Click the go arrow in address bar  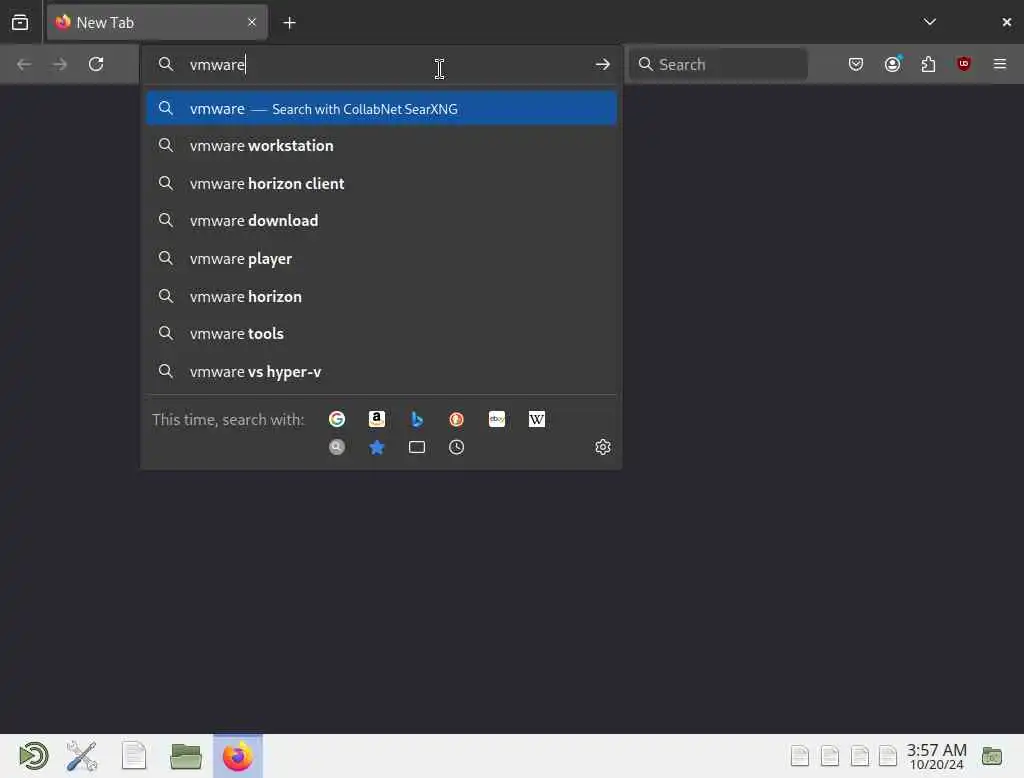coord(603,64)
